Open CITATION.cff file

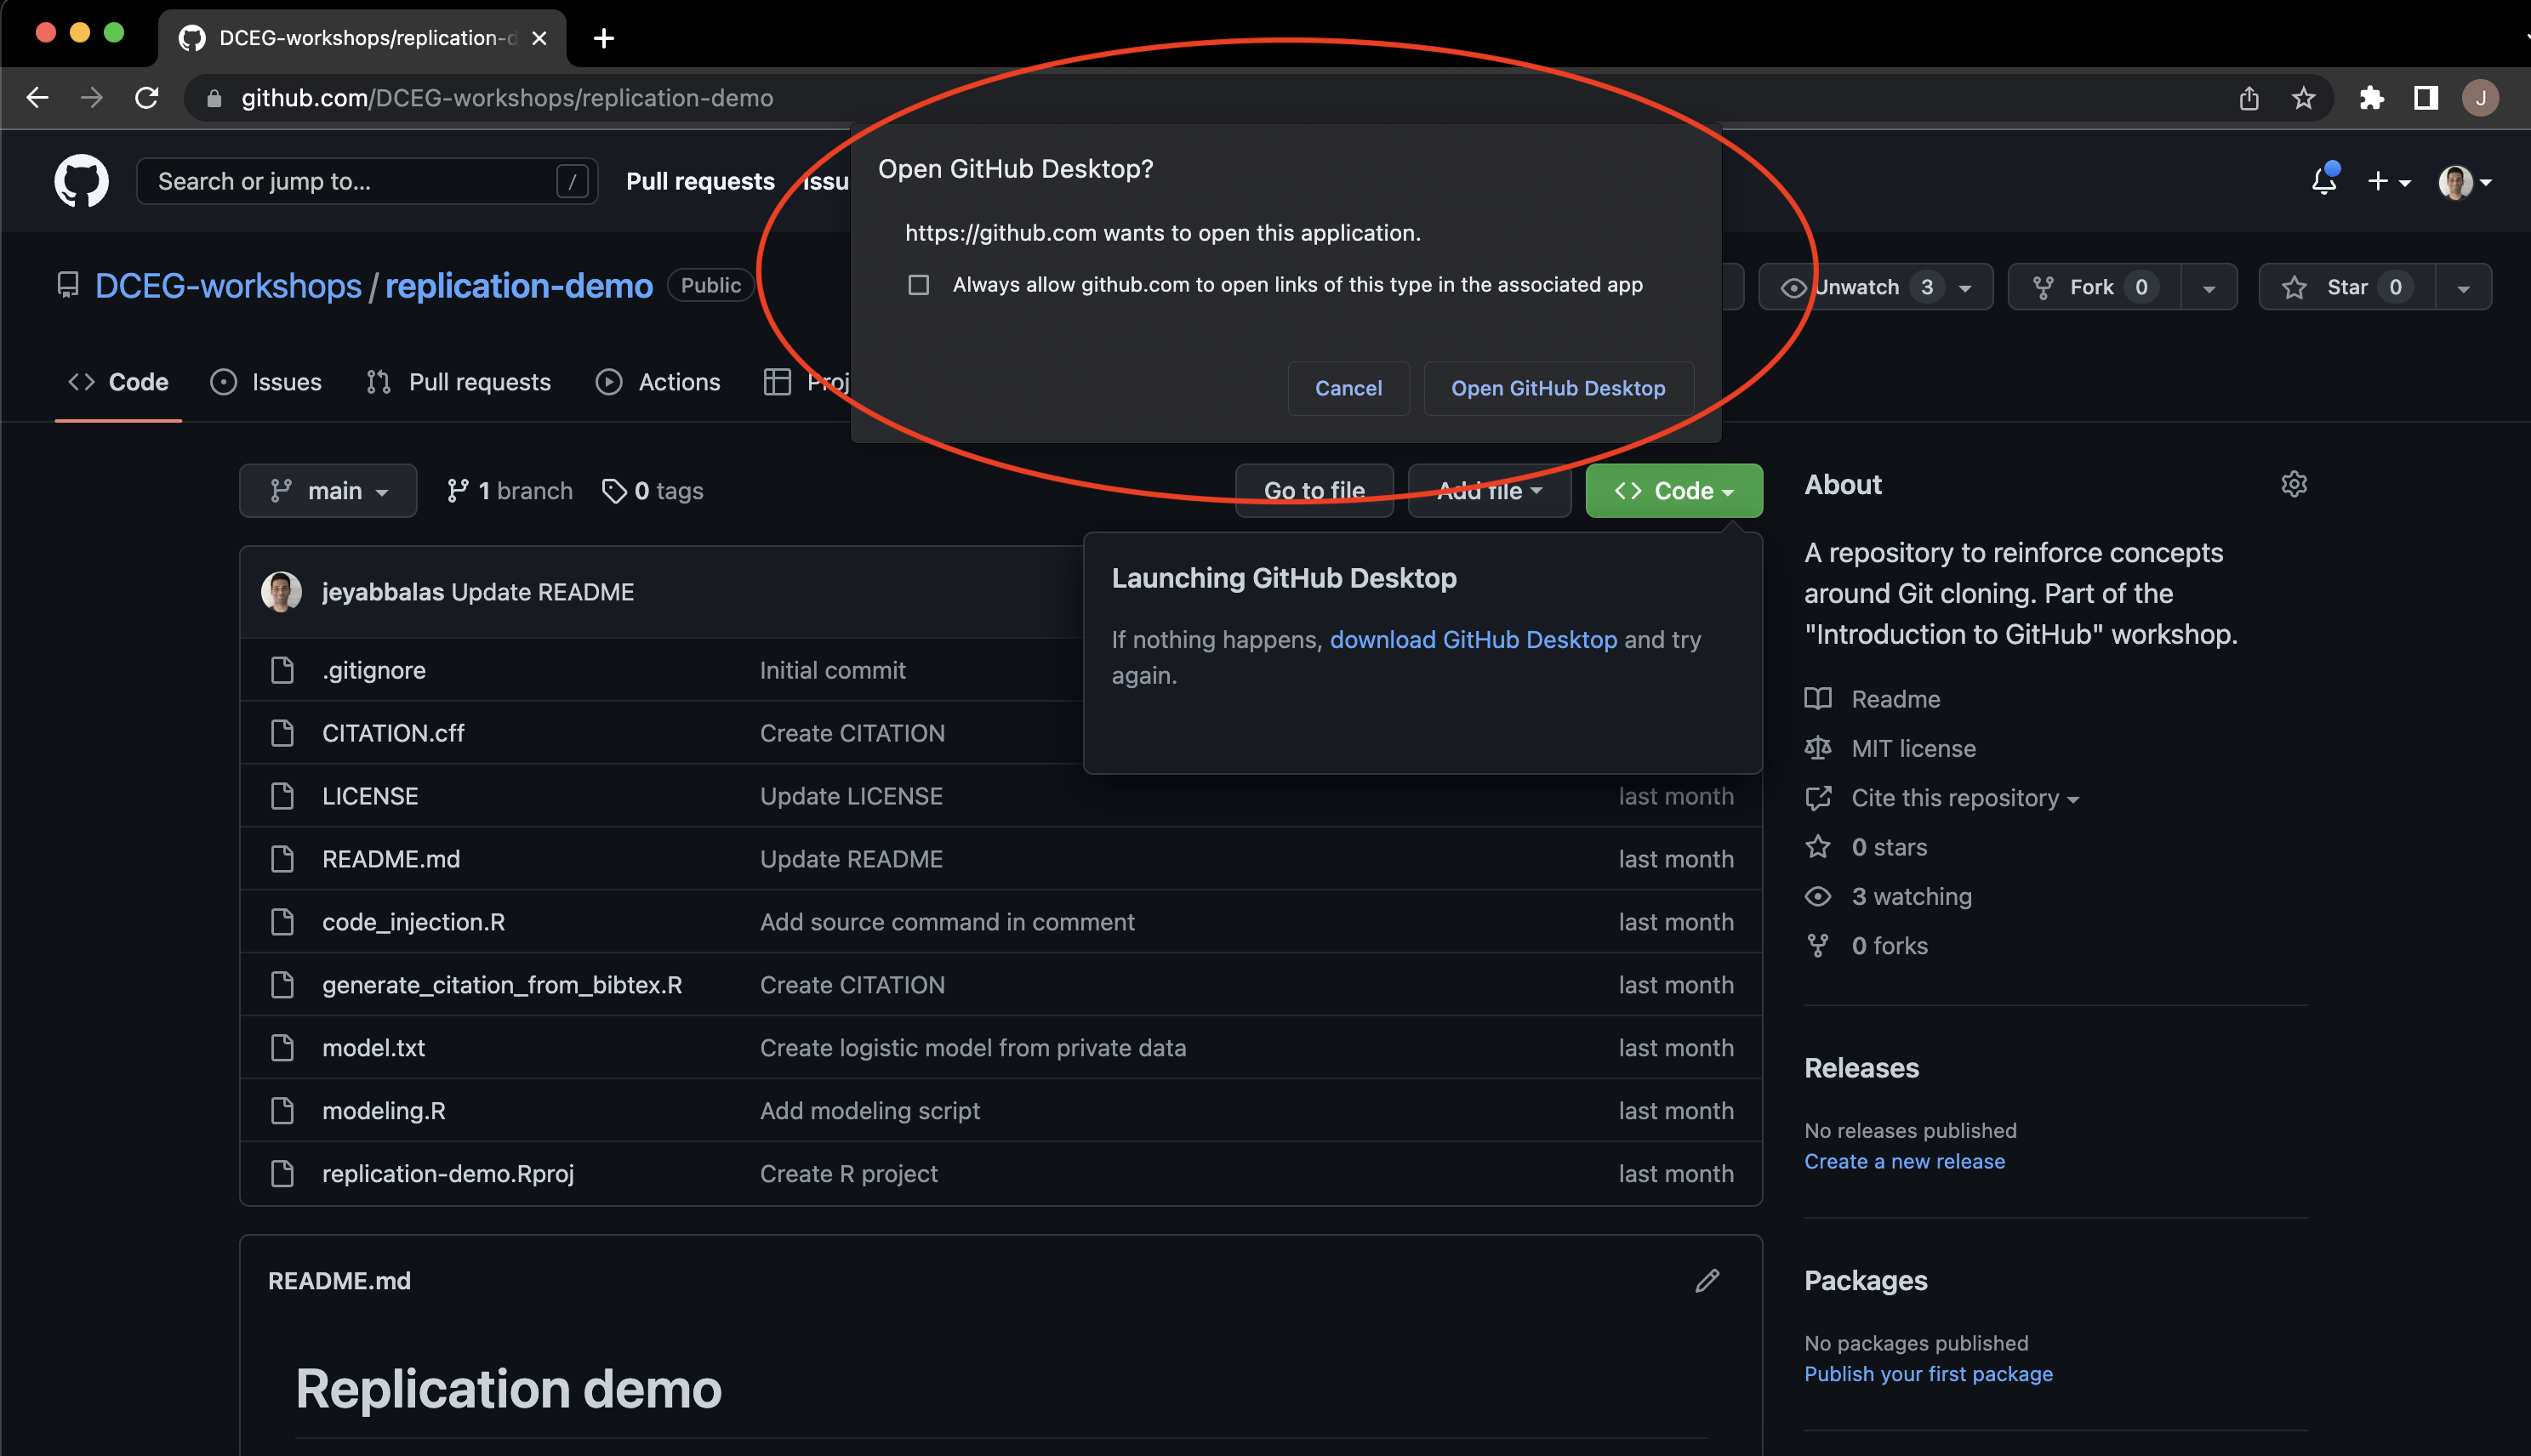(393, 733)
